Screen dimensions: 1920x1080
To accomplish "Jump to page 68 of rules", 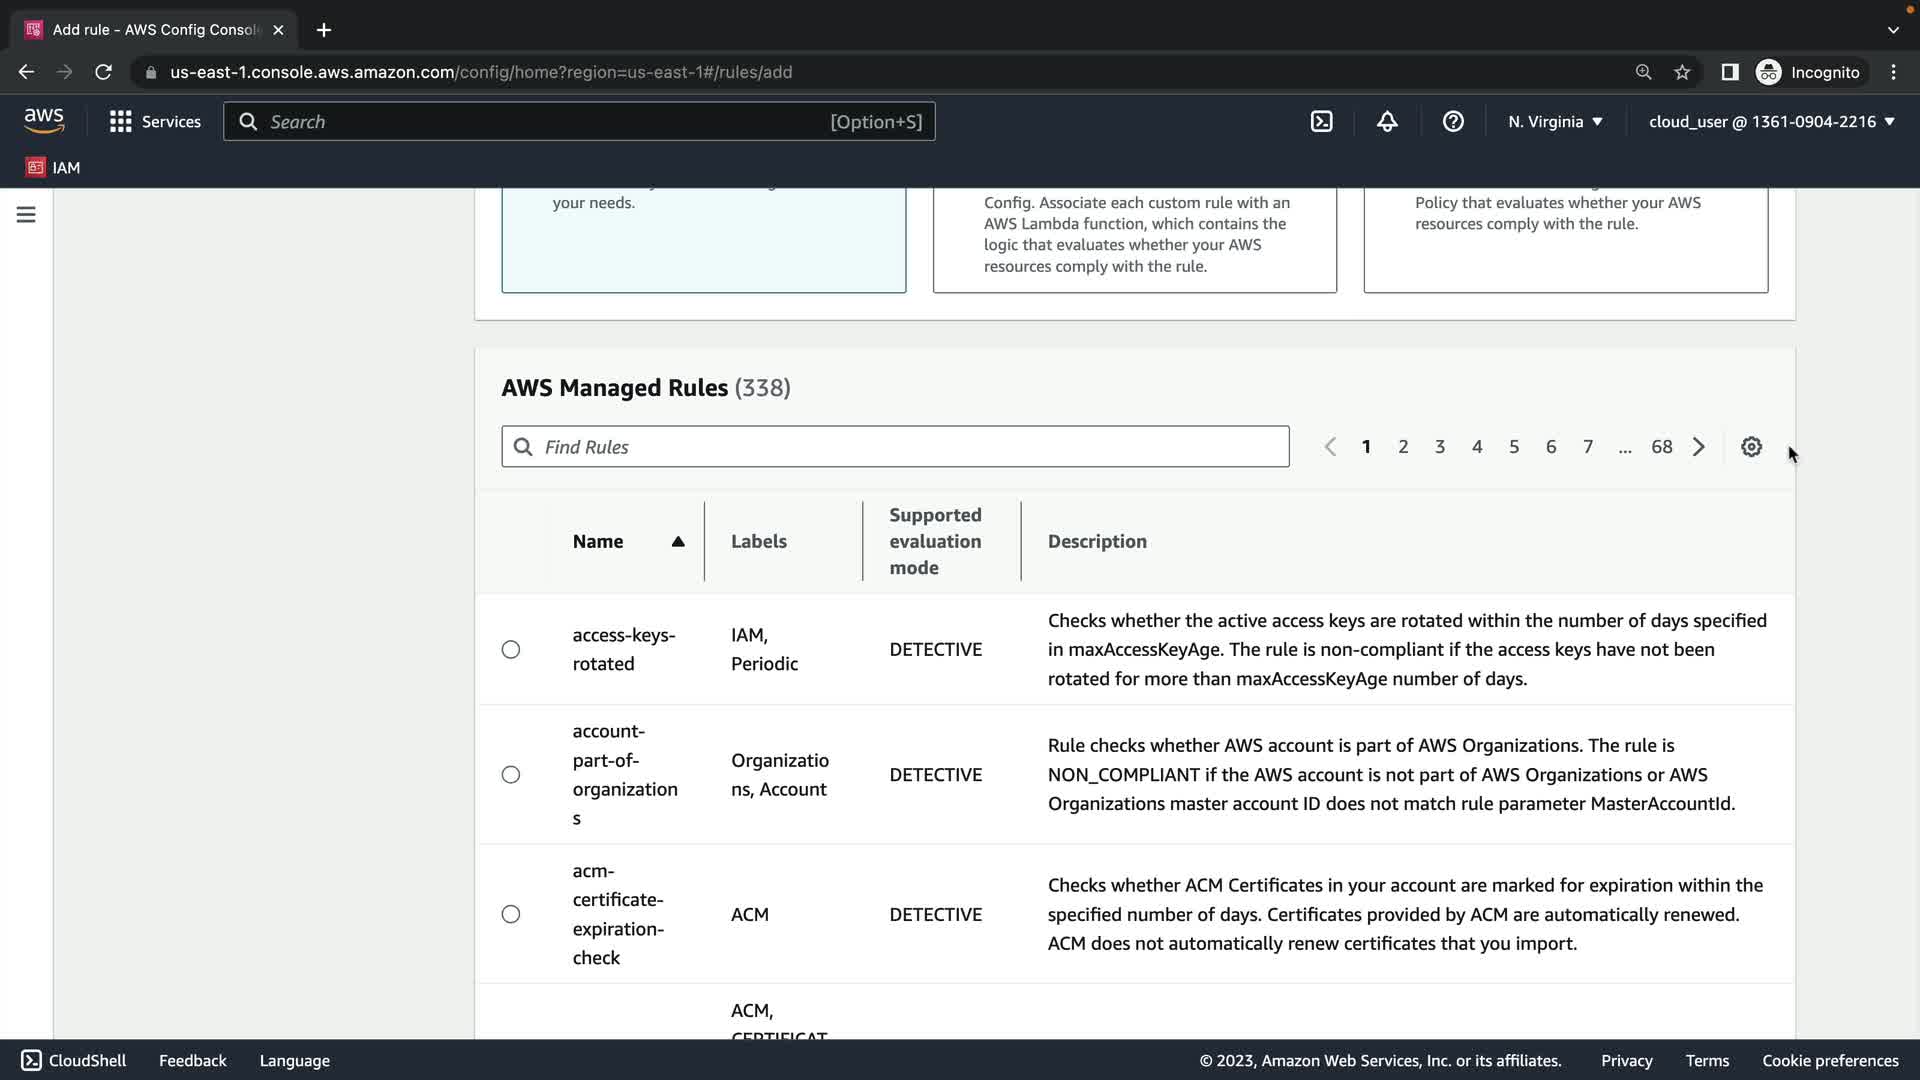I will (1661, 447).
